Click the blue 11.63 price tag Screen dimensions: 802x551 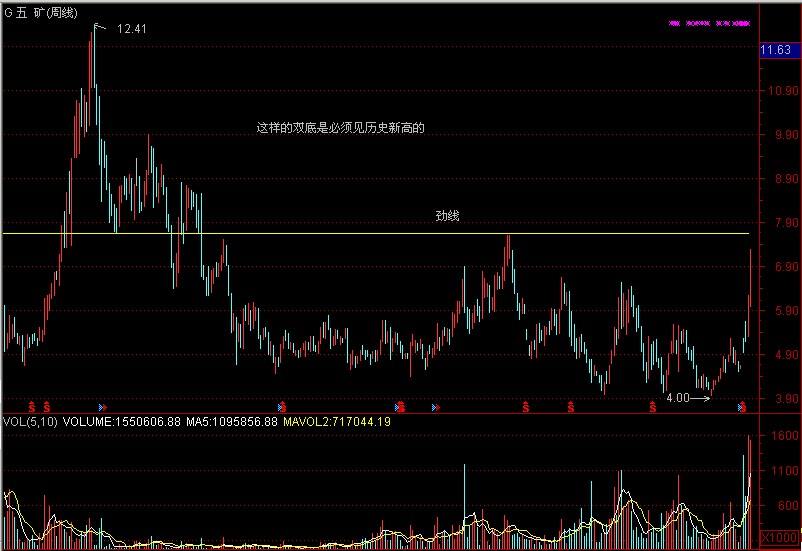777,50
